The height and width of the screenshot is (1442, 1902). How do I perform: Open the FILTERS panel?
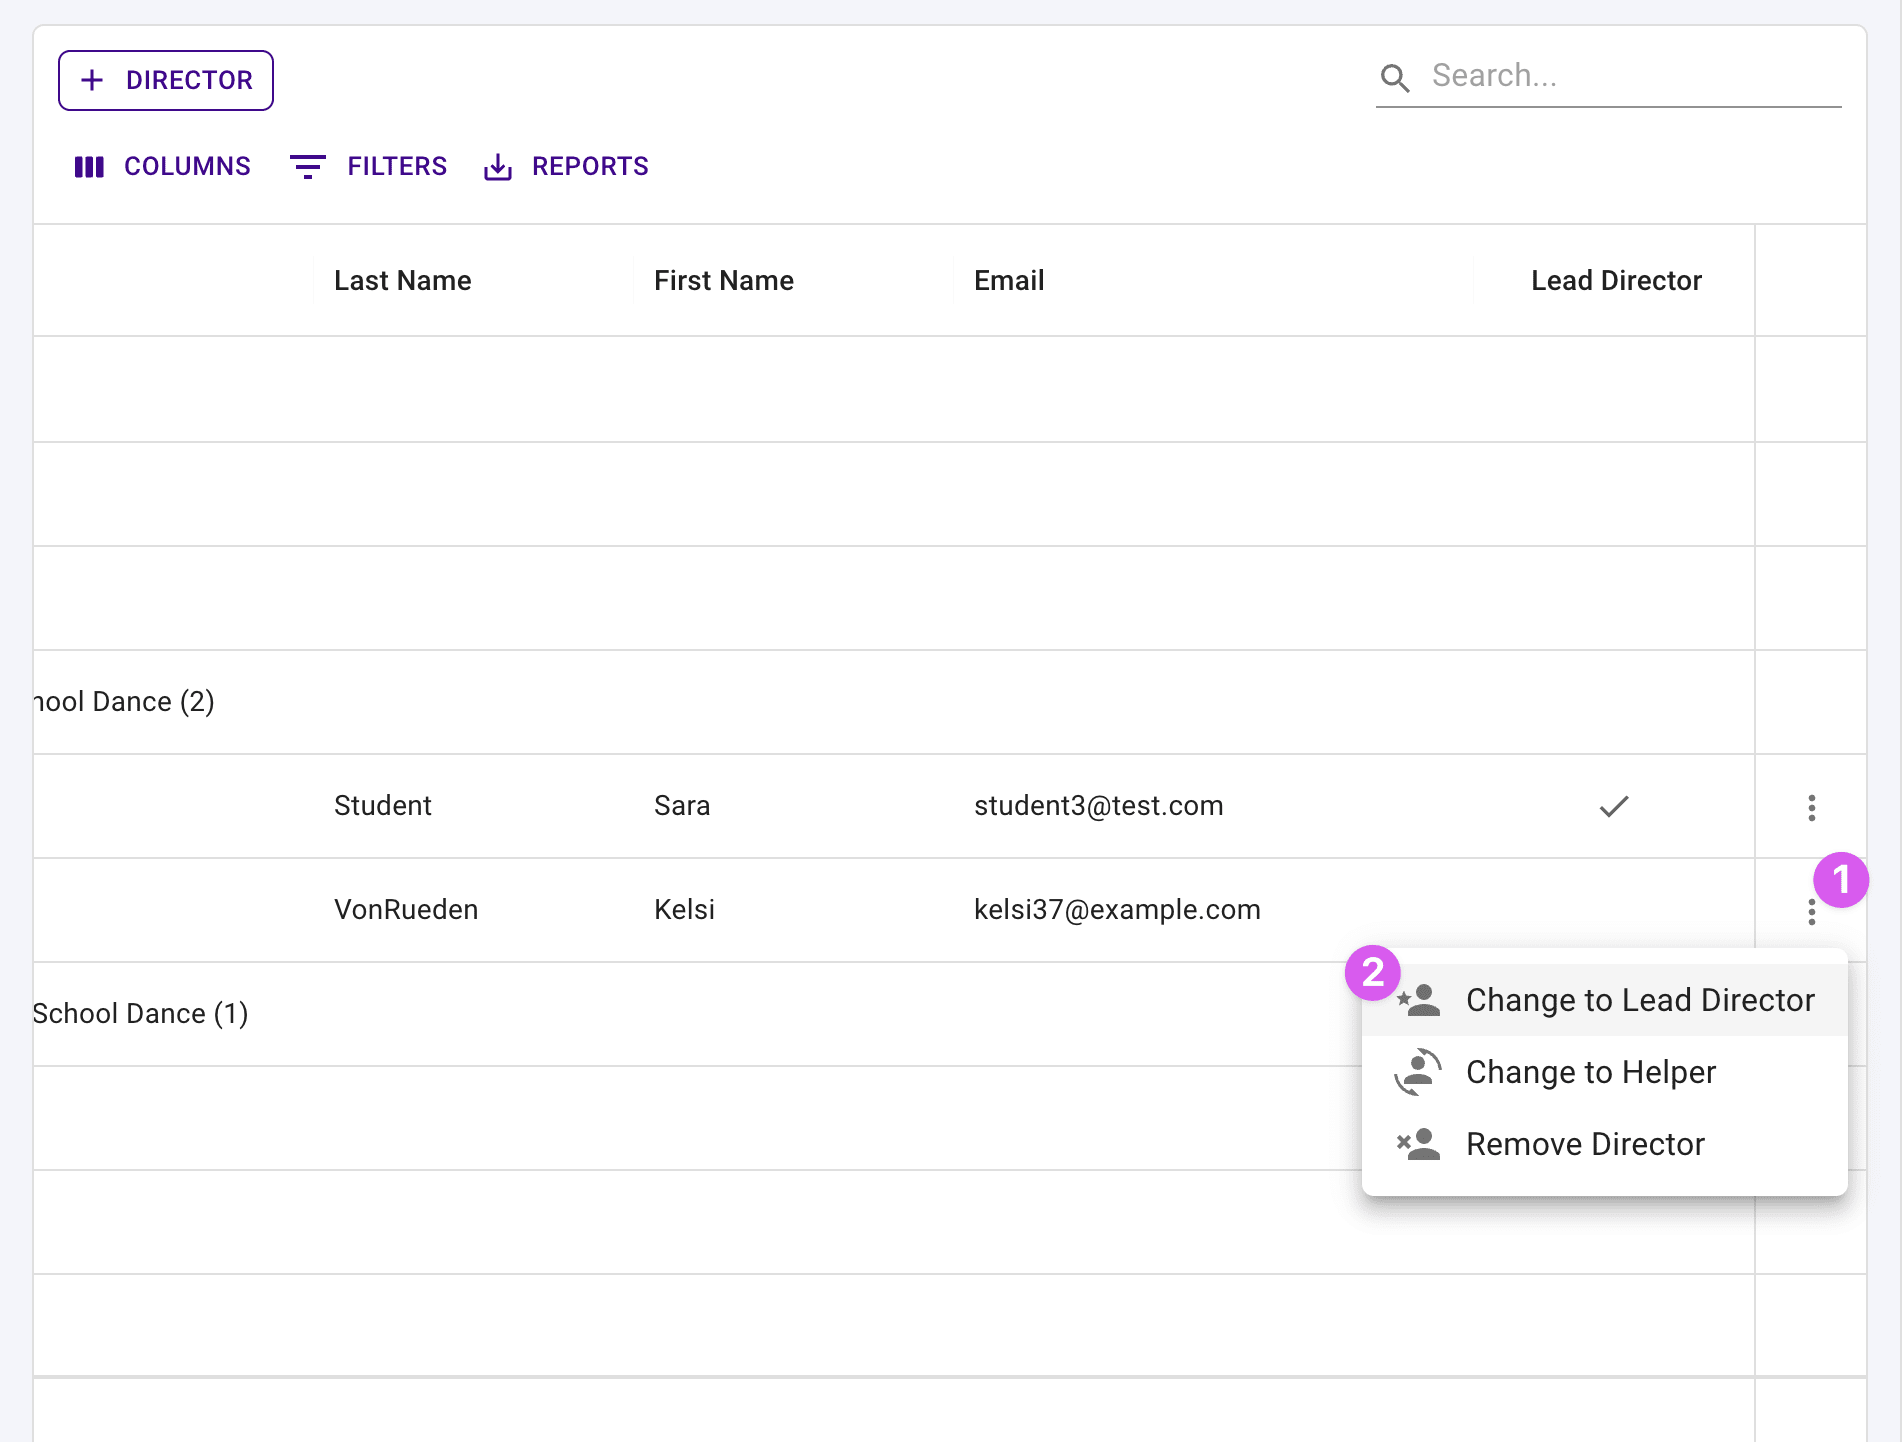(368, 166)
